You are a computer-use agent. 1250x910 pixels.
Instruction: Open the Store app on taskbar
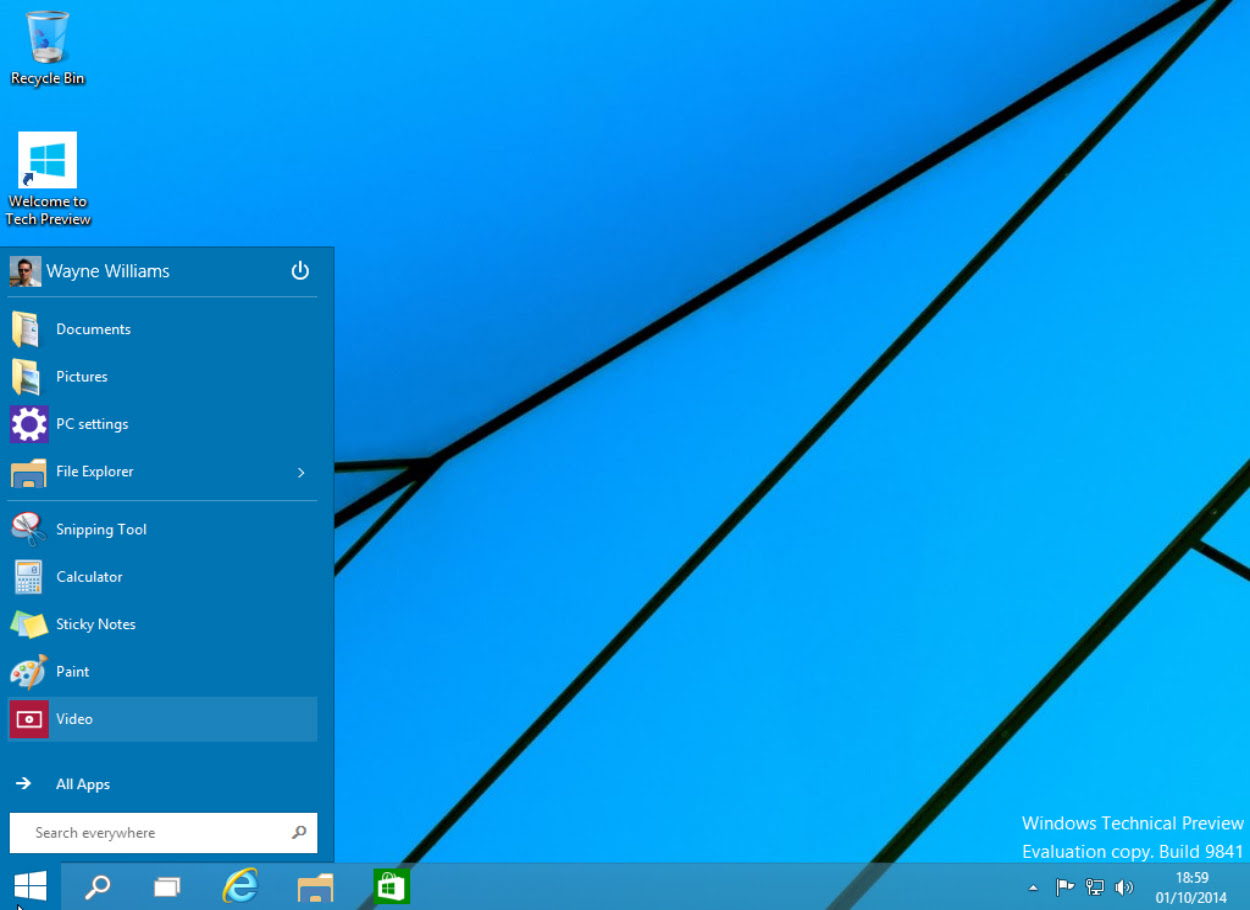click(x=391, y=886)
